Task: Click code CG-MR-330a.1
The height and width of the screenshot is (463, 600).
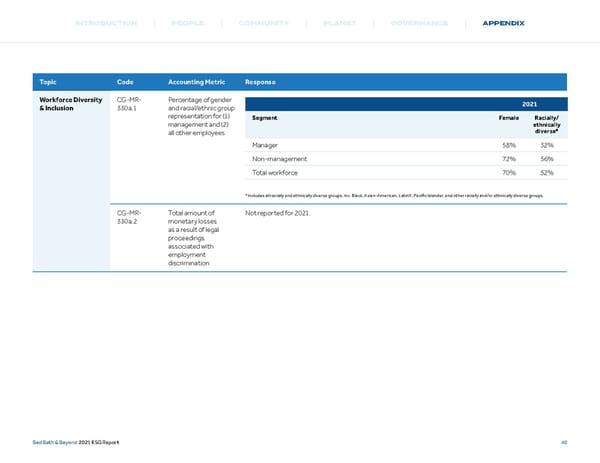Action: click(129, 105)
